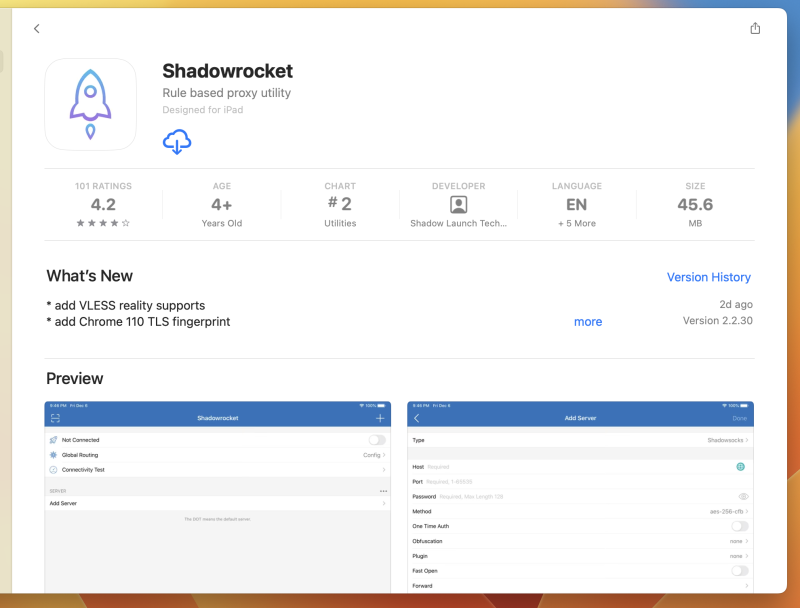This screenshot has height=608, width=800.
Task: Expand Config chevron in Global Routing row
Action: 384,455
